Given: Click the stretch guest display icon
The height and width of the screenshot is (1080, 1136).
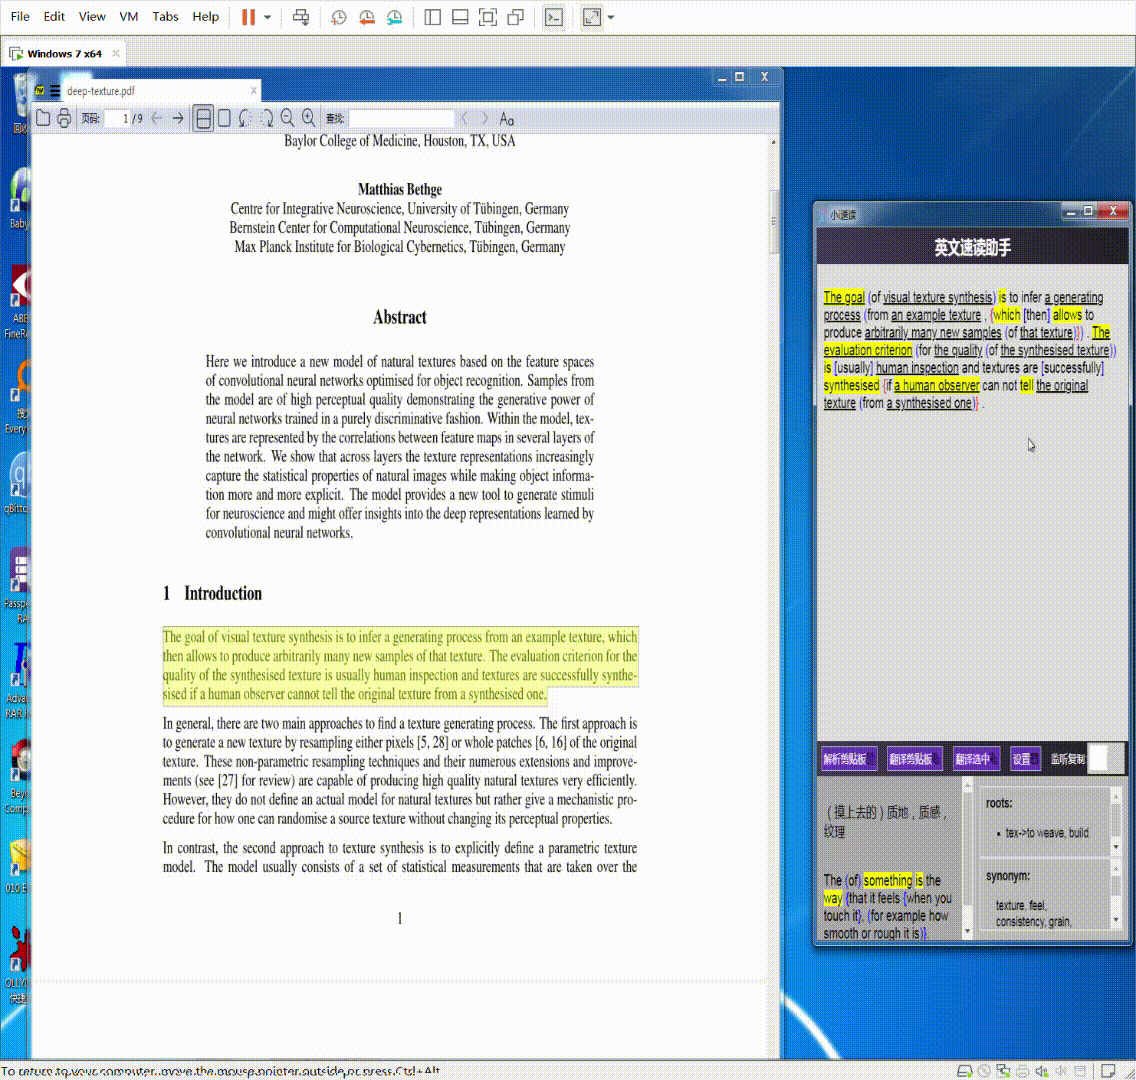Looking at the screenshot, I should 592,17.
